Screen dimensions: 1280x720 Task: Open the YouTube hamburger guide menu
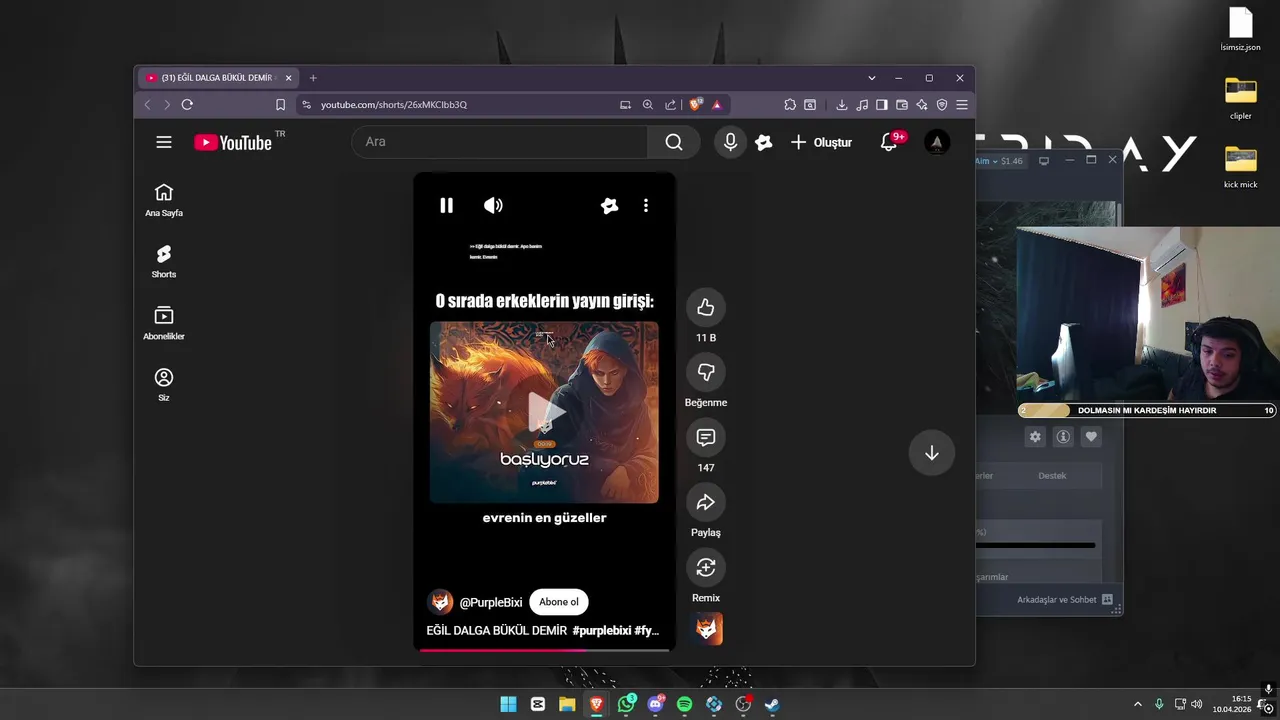[164, 142]
